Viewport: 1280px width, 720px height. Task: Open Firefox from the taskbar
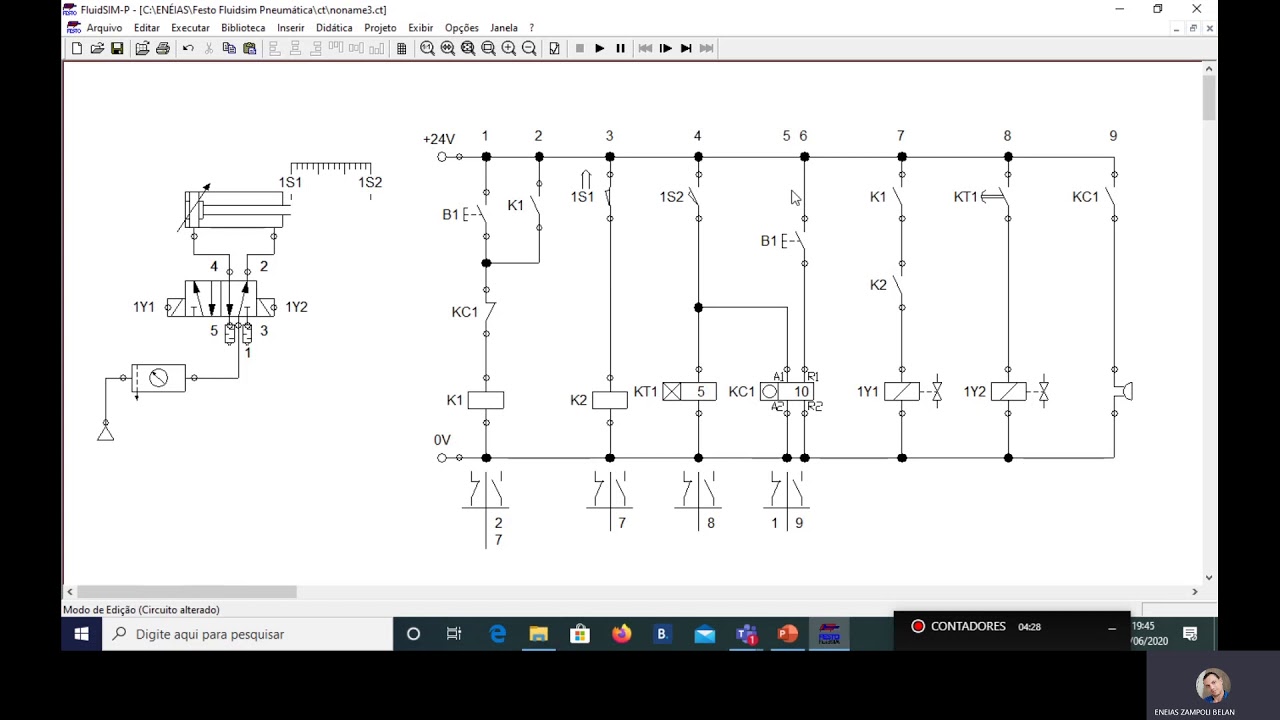622,634
